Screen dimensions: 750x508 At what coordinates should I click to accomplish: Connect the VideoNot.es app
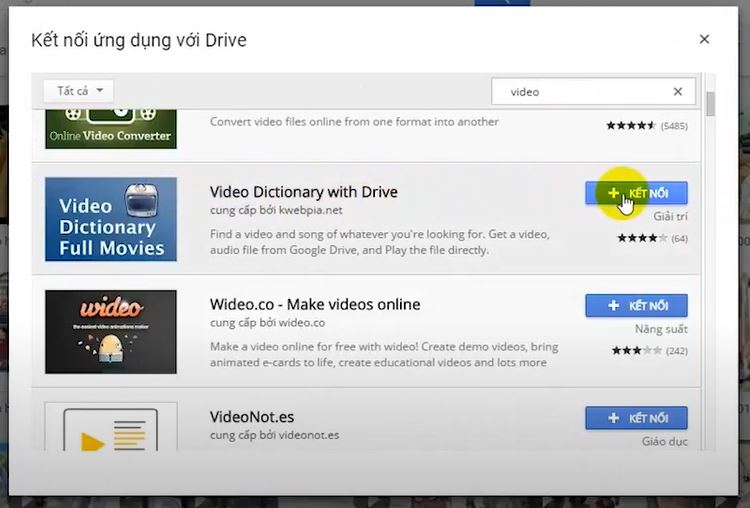[x=636, y=418]
